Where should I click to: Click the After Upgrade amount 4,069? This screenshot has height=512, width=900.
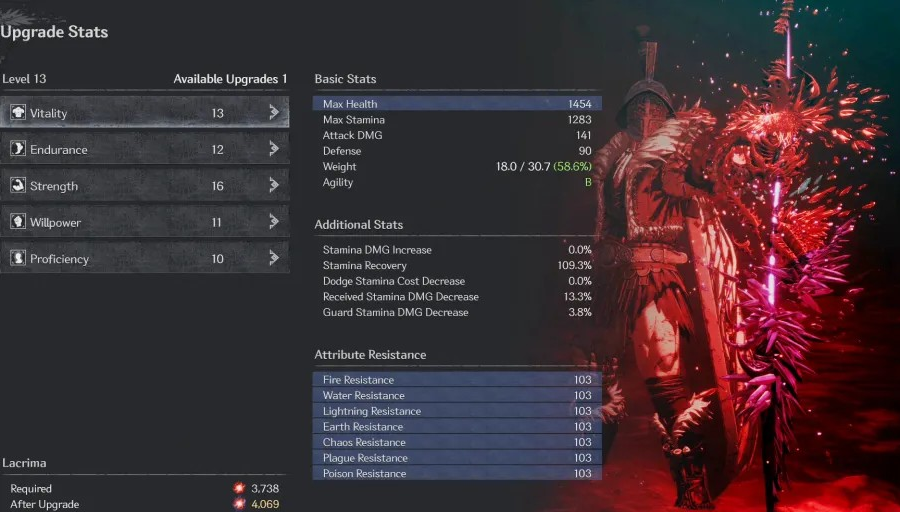point(265,504)
